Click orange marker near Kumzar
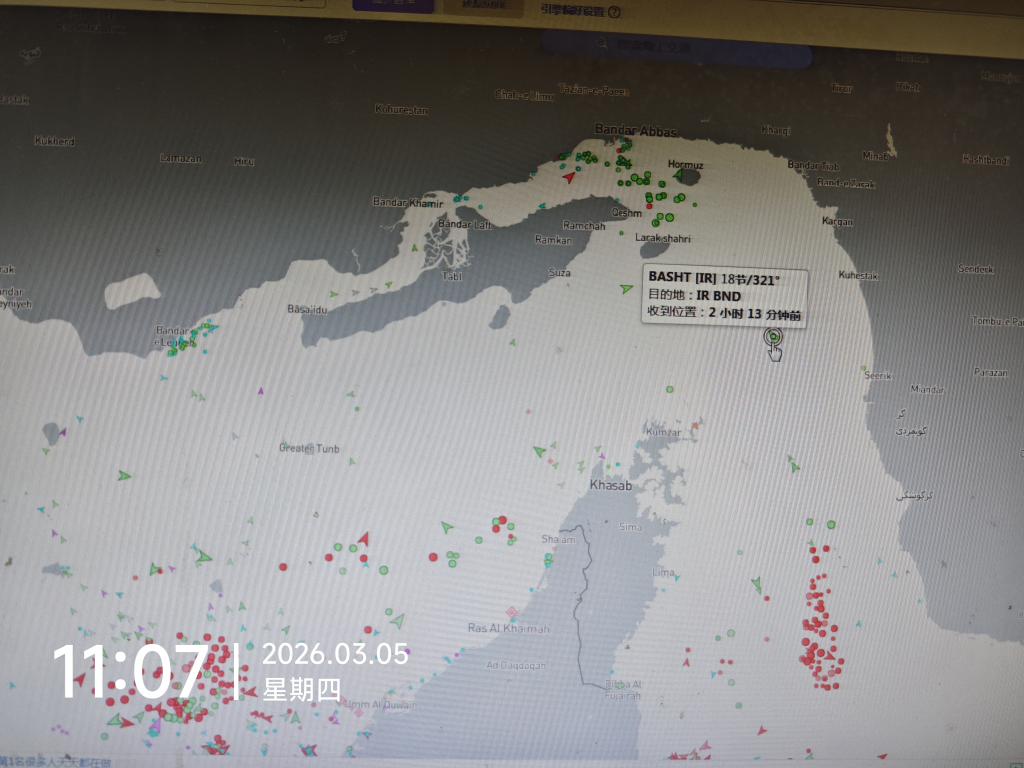Screen dimensions: 1024x768 click(x=695, y=426)
